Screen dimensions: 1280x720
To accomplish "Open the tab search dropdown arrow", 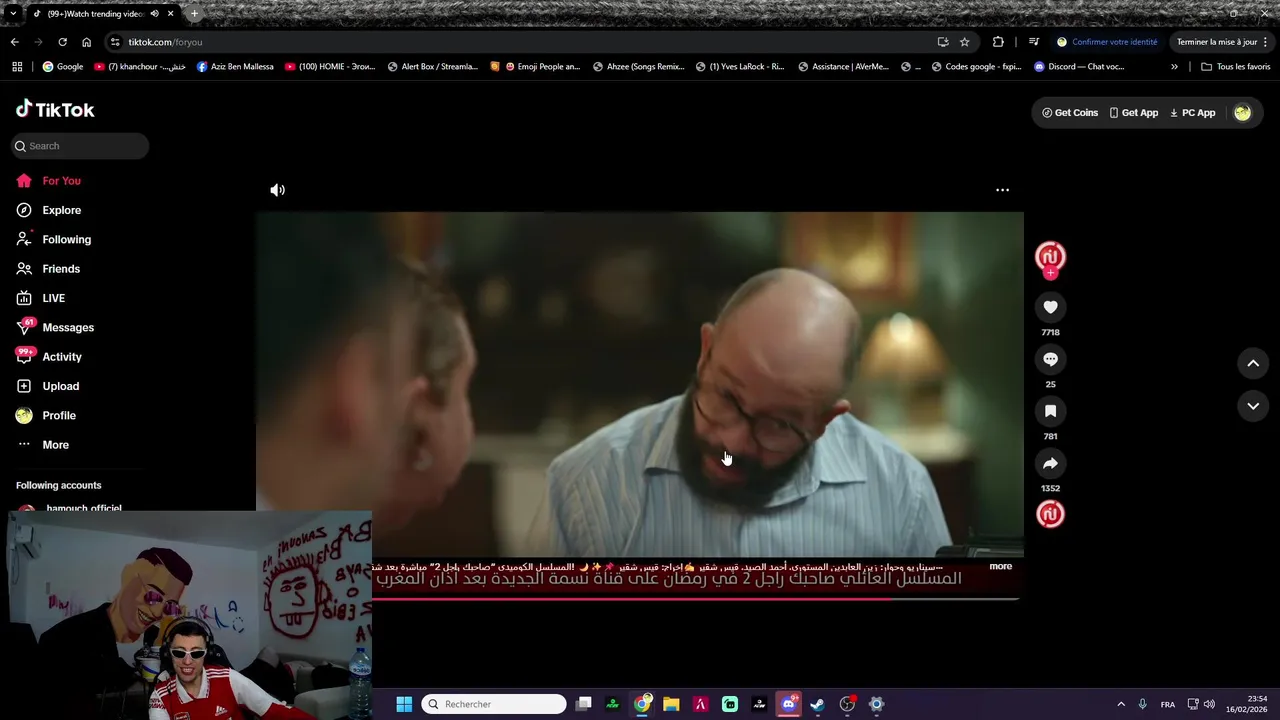I will click(12, 14).
